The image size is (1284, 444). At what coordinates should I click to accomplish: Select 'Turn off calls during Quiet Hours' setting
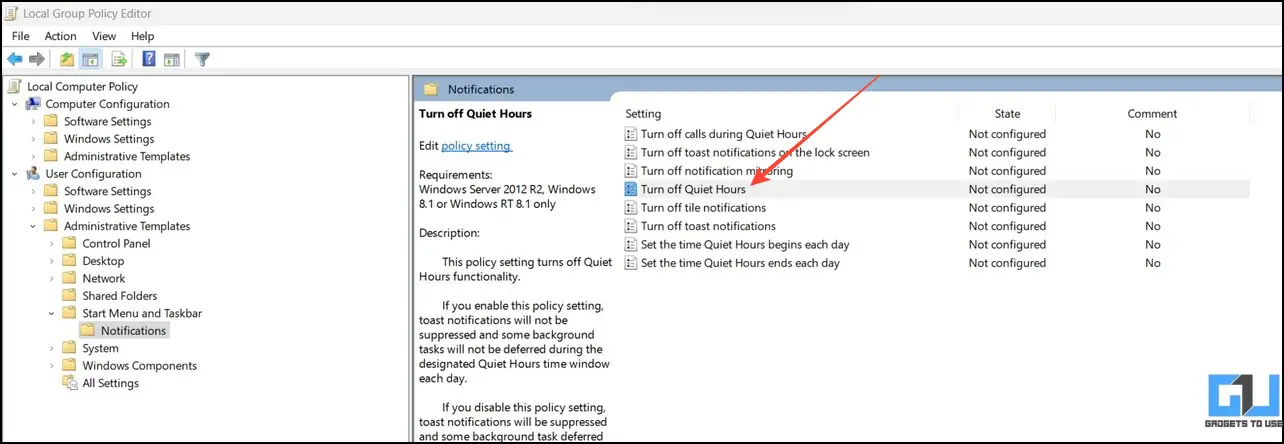pos(723,134)
